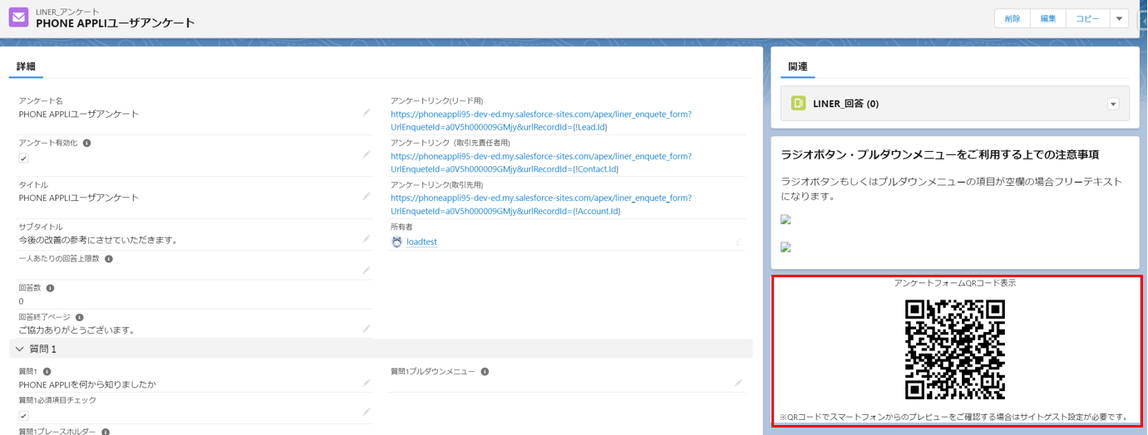Click the 削除 button
The width and height of the screenshot is (1148, 435).
coord(1013,19)
